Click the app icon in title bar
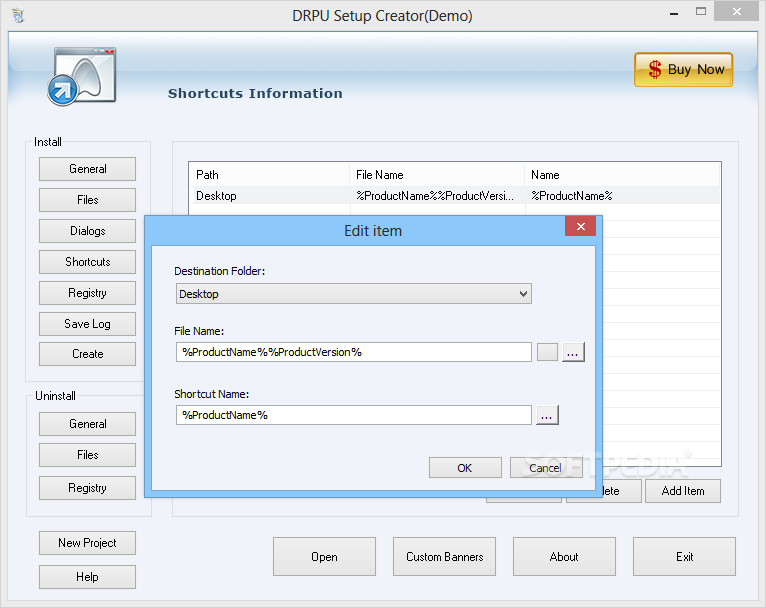 coord(19,16)
